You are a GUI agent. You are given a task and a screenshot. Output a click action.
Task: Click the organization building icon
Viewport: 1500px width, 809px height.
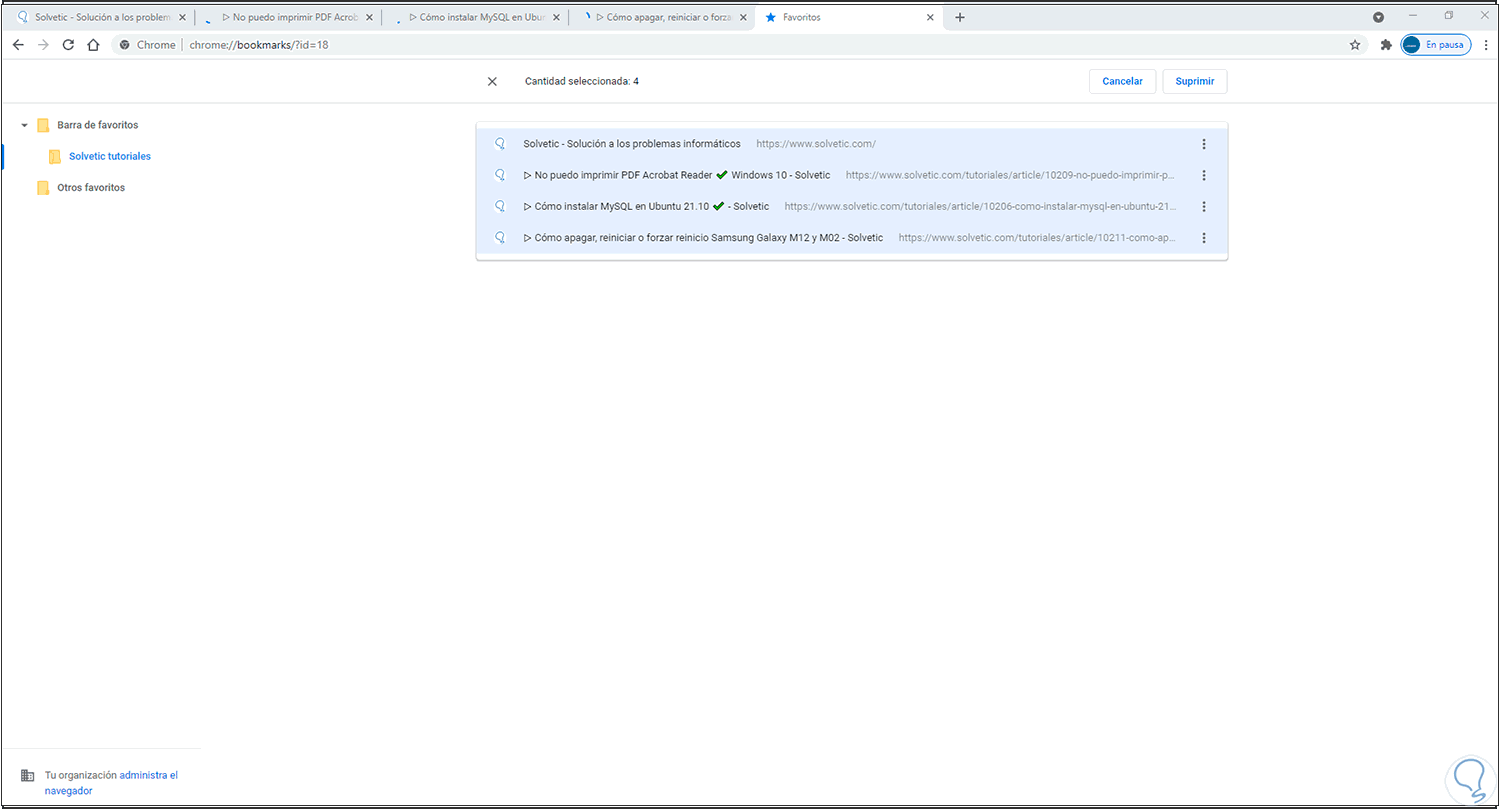coord(27,776)
